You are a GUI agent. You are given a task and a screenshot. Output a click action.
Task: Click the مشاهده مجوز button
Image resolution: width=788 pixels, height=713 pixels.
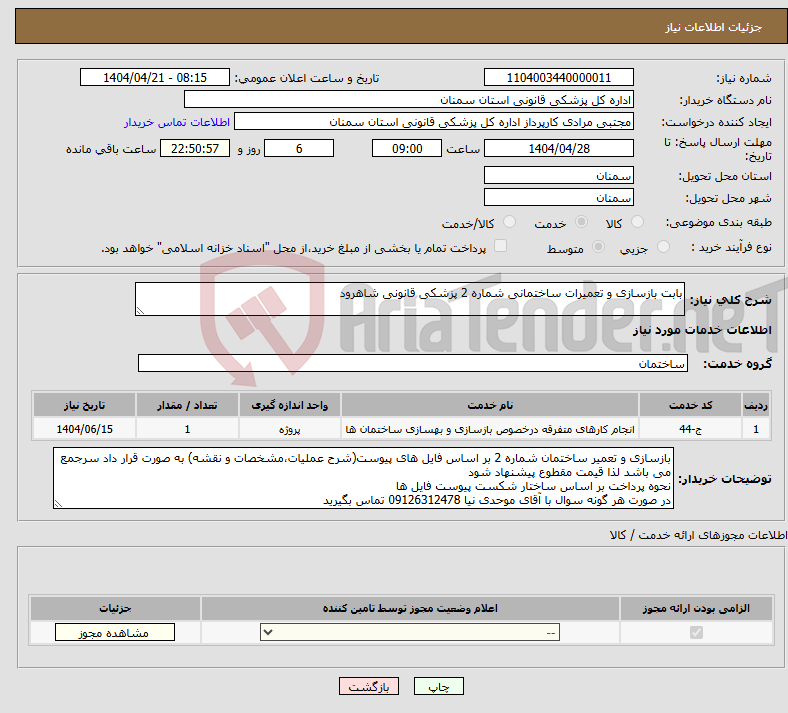click(115, 633)
